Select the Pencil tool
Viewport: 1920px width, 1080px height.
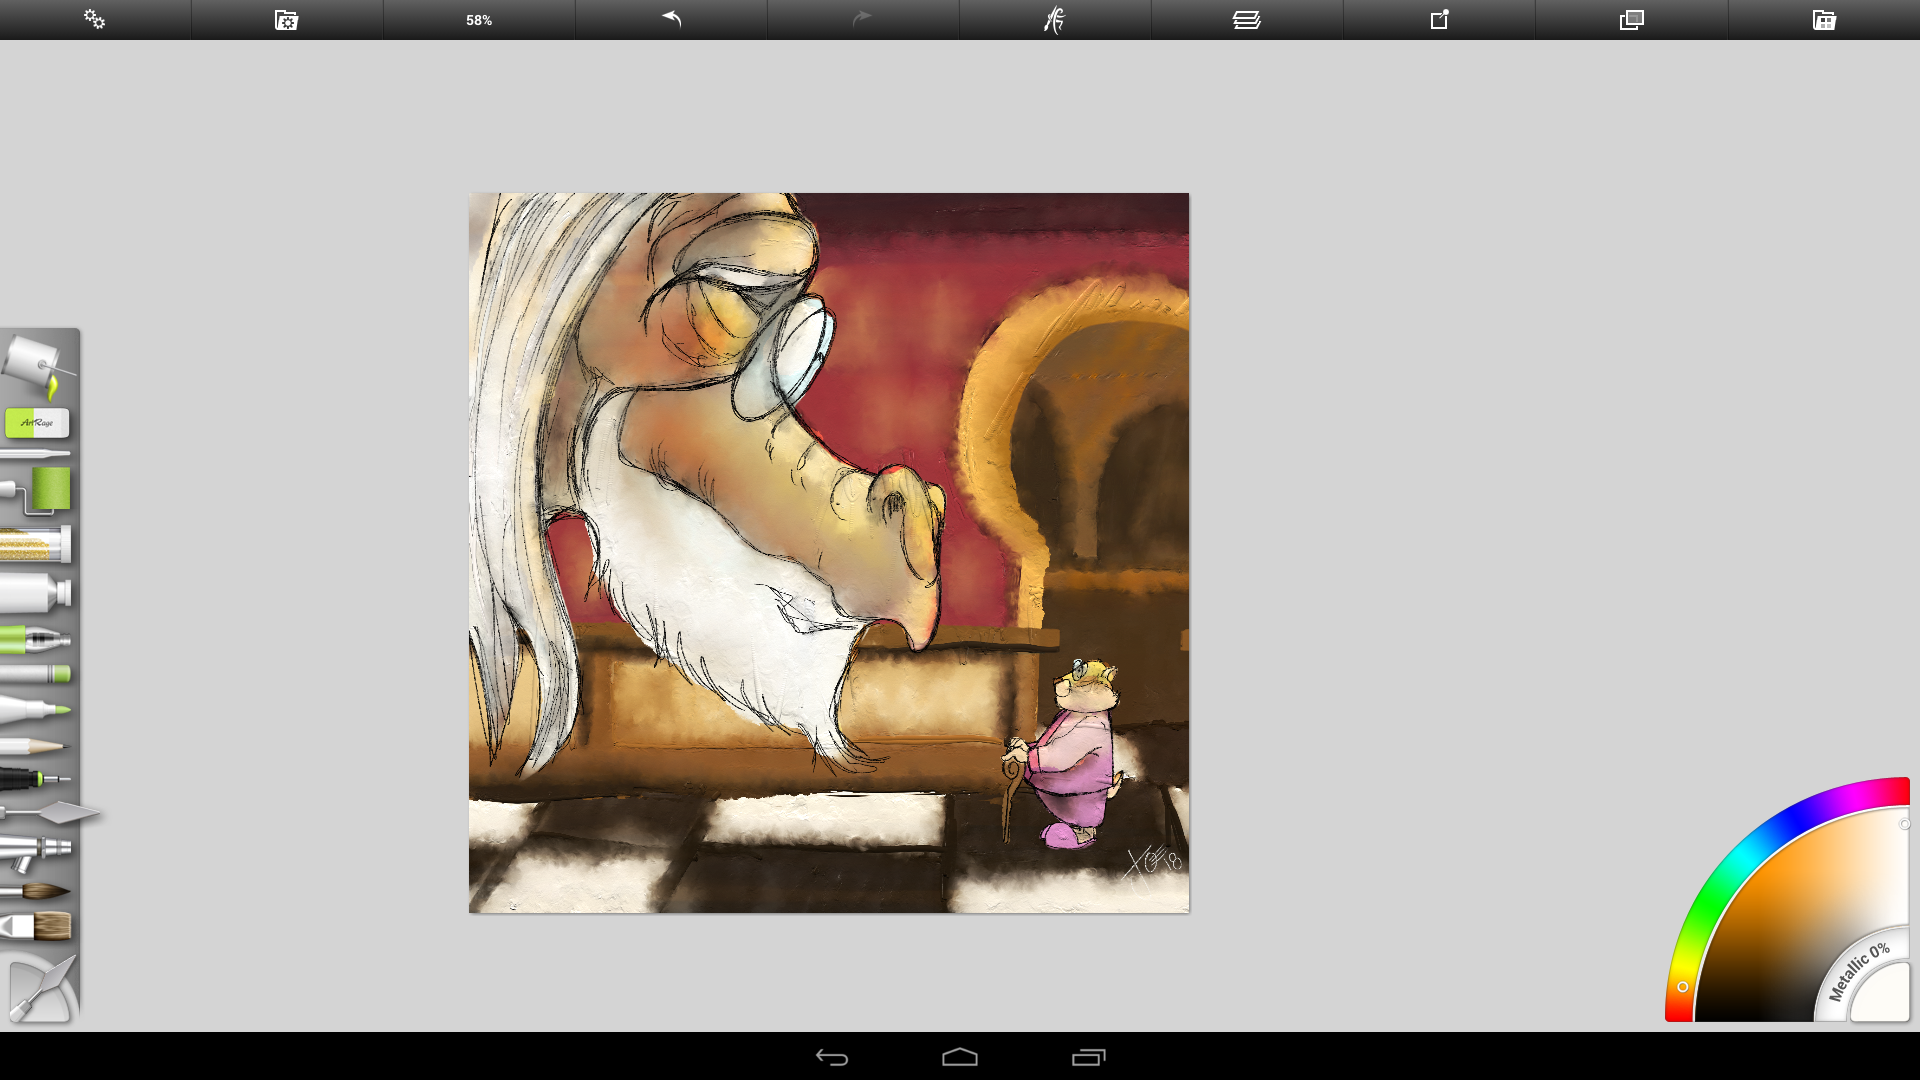[36, 746]
